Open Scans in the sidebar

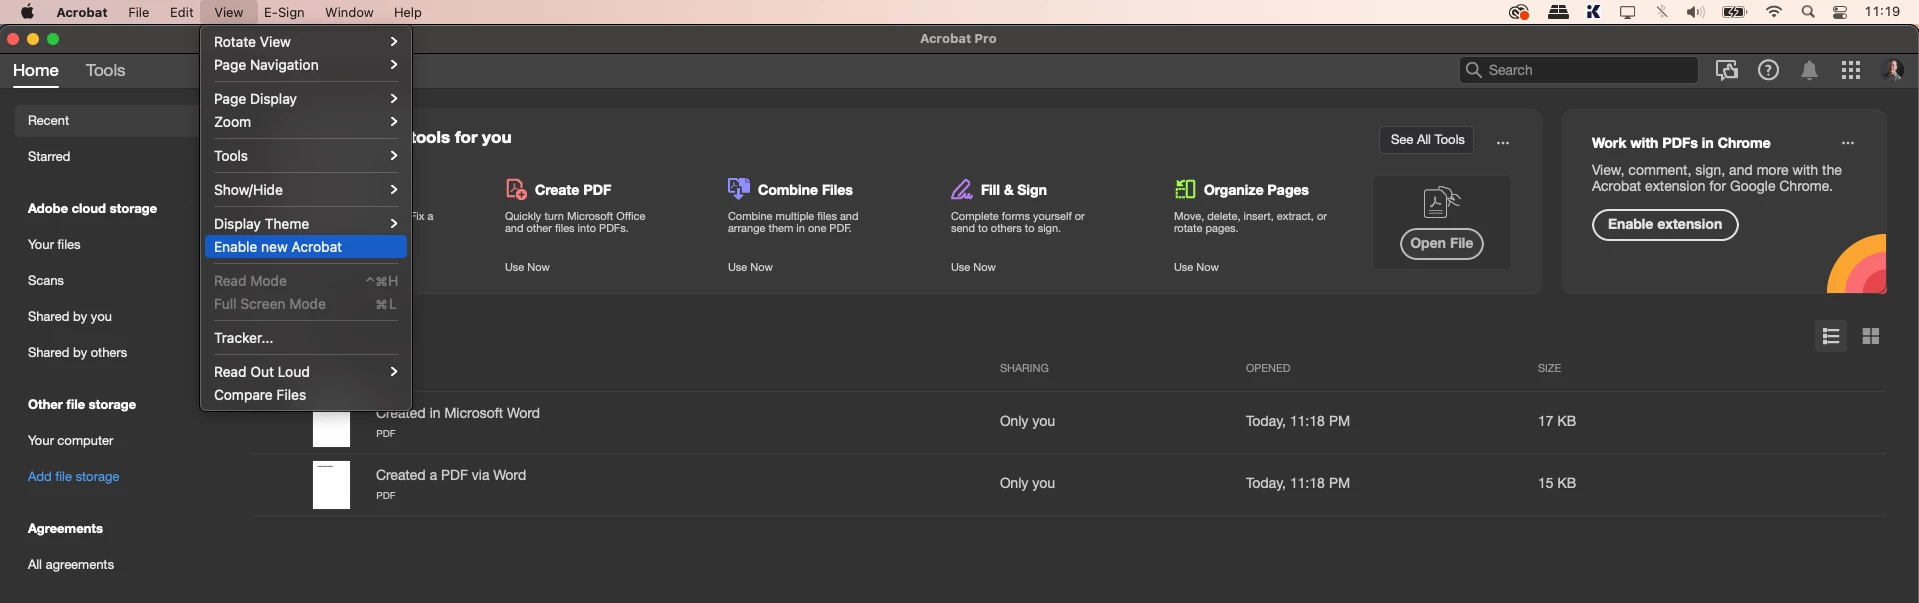point(46,281)
